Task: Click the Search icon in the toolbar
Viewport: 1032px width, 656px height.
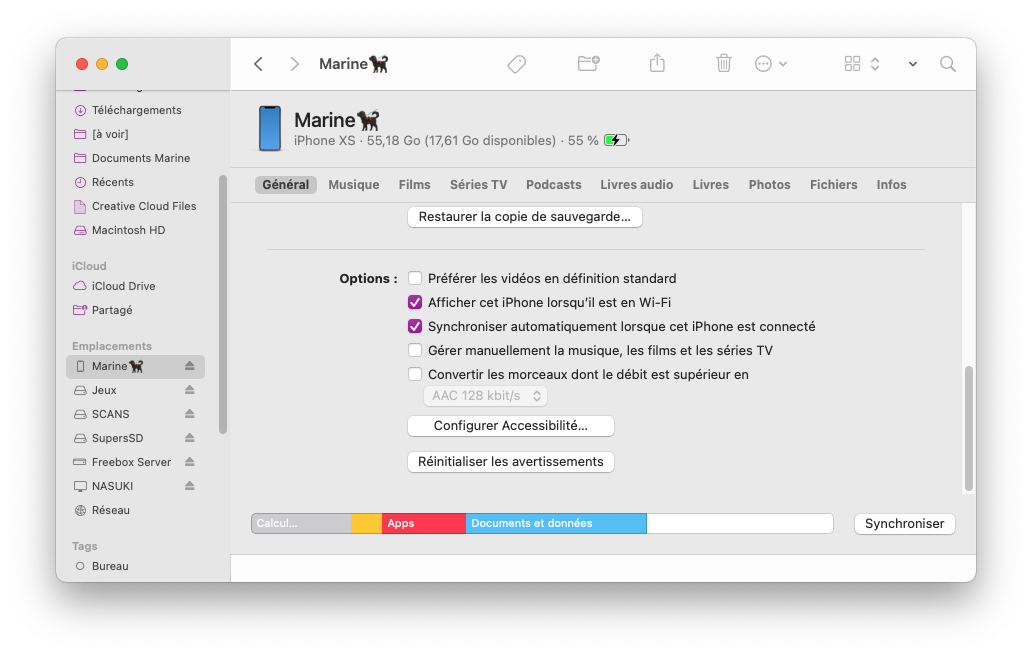Action: pyautogui.click(x=947, y=63)
